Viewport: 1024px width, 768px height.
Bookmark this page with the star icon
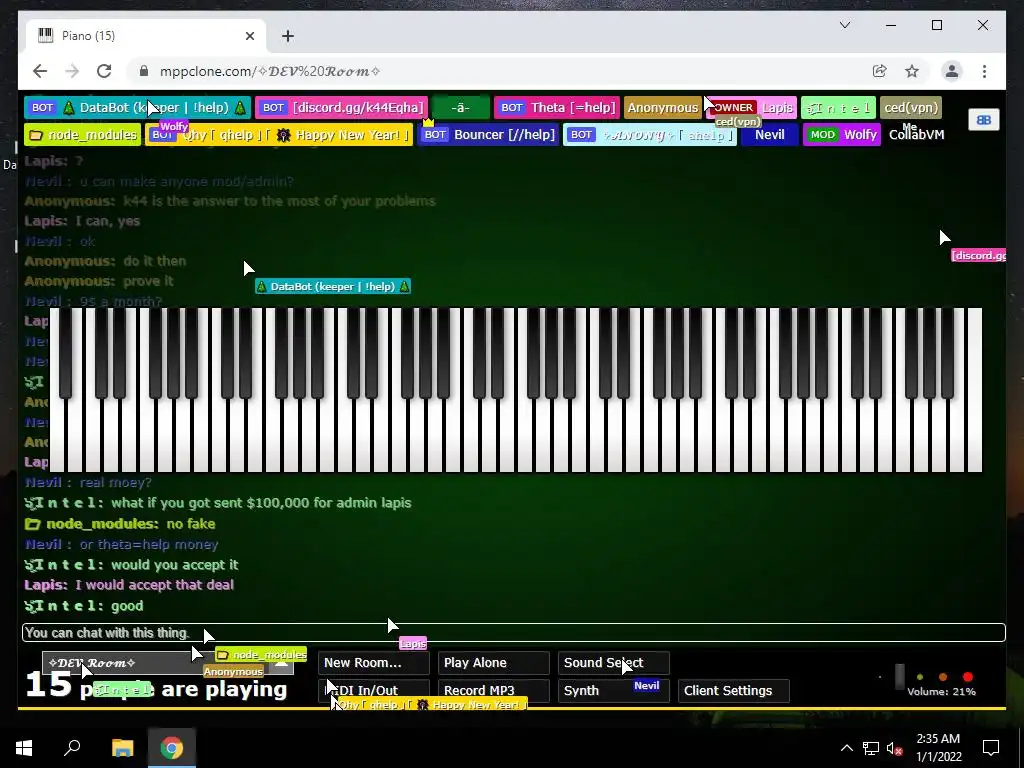[x=912, y=71]
